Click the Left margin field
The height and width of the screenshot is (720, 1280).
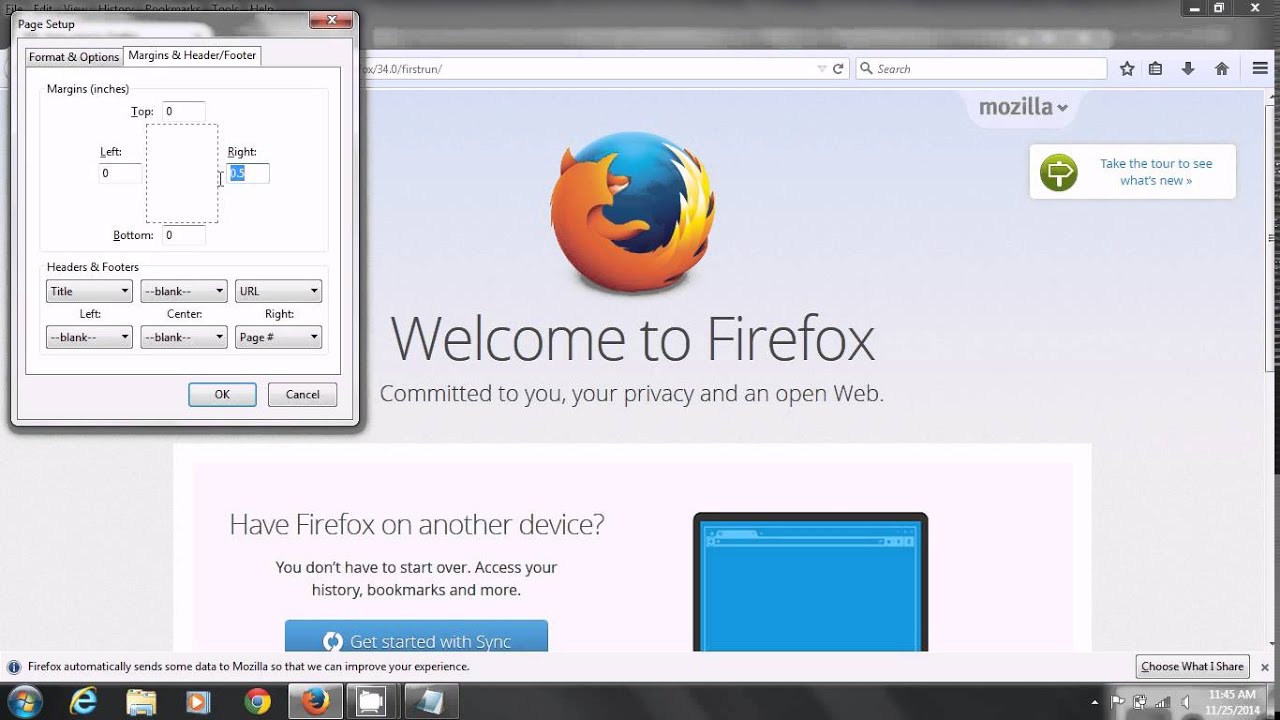coord(120,173)
